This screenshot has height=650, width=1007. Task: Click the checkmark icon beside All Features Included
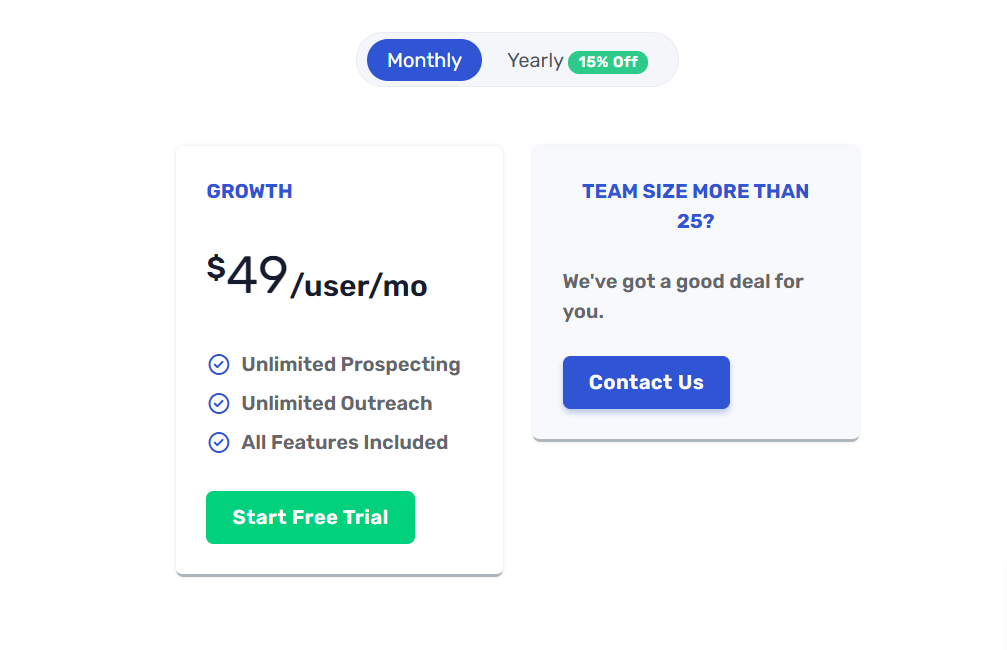point(218,442)
